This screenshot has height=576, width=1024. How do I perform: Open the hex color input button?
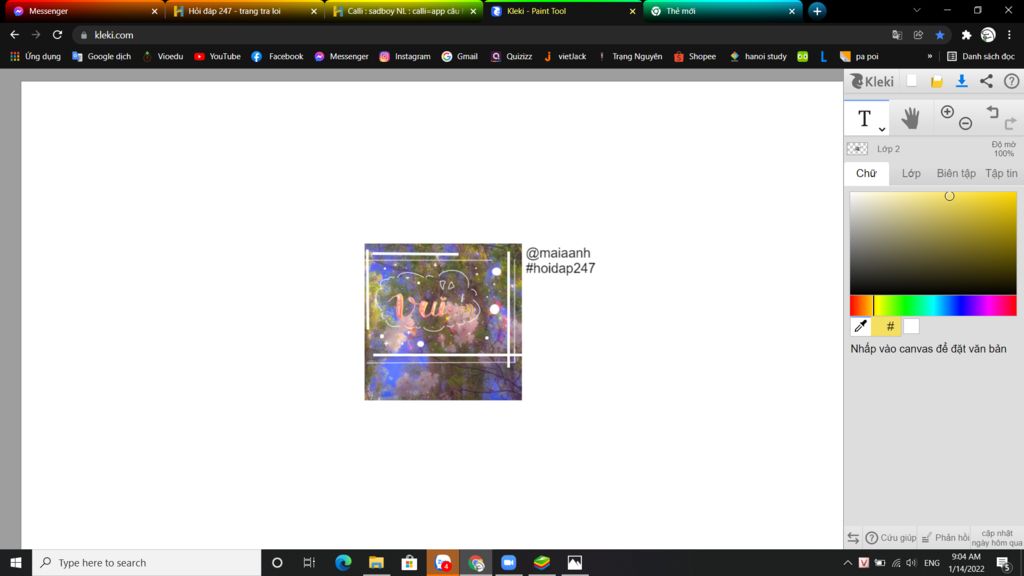point(890,326)
